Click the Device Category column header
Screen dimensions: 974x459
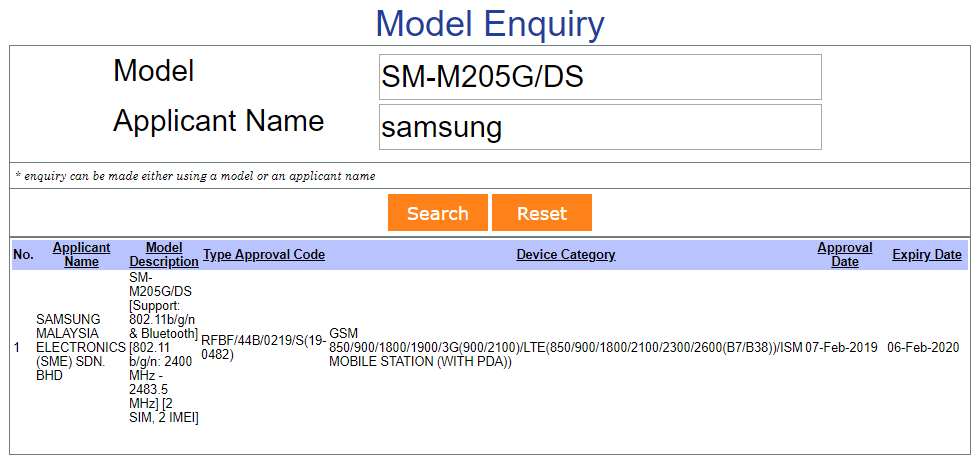(x=565, y=255)
